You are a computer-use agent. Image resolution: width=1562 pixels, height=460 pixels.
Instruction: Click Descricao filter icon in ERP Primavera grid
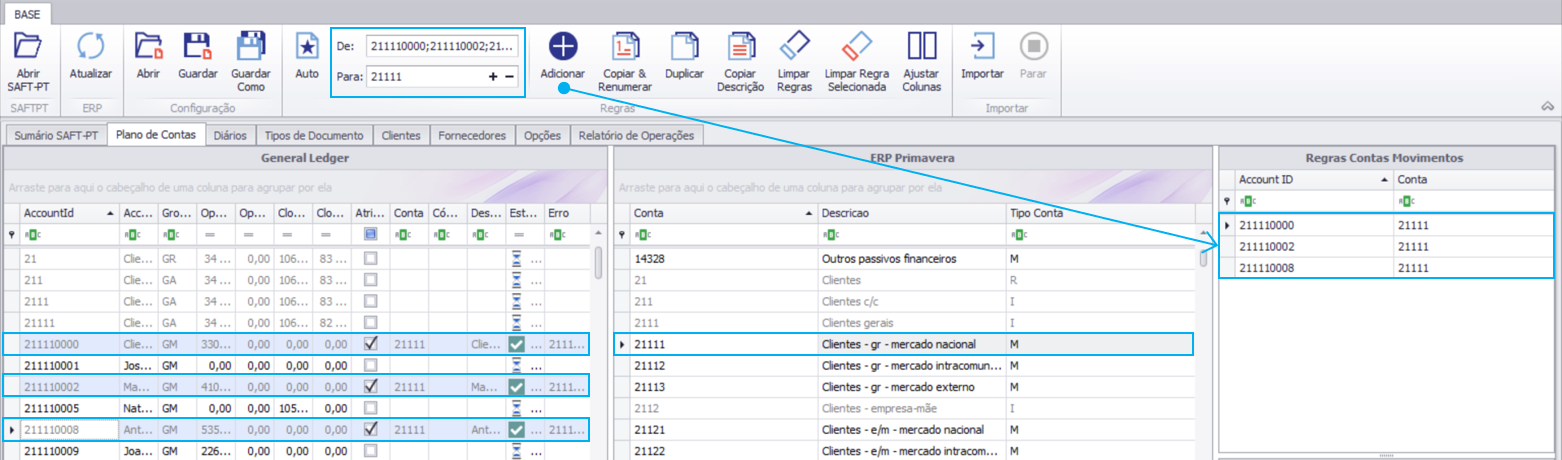point(830,235)
